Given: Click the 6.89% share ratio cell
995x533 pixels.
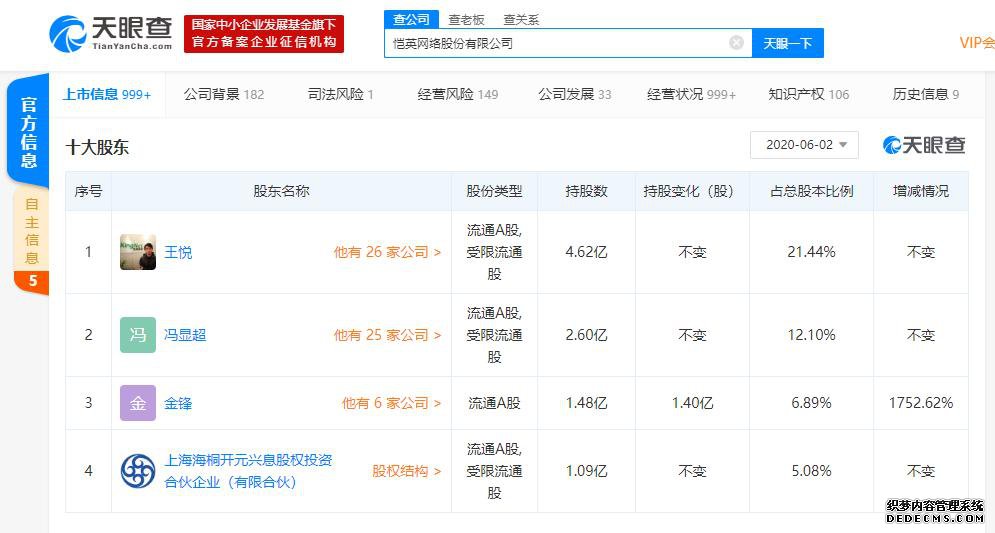Looking at the screenshot, I should point(811,403).
